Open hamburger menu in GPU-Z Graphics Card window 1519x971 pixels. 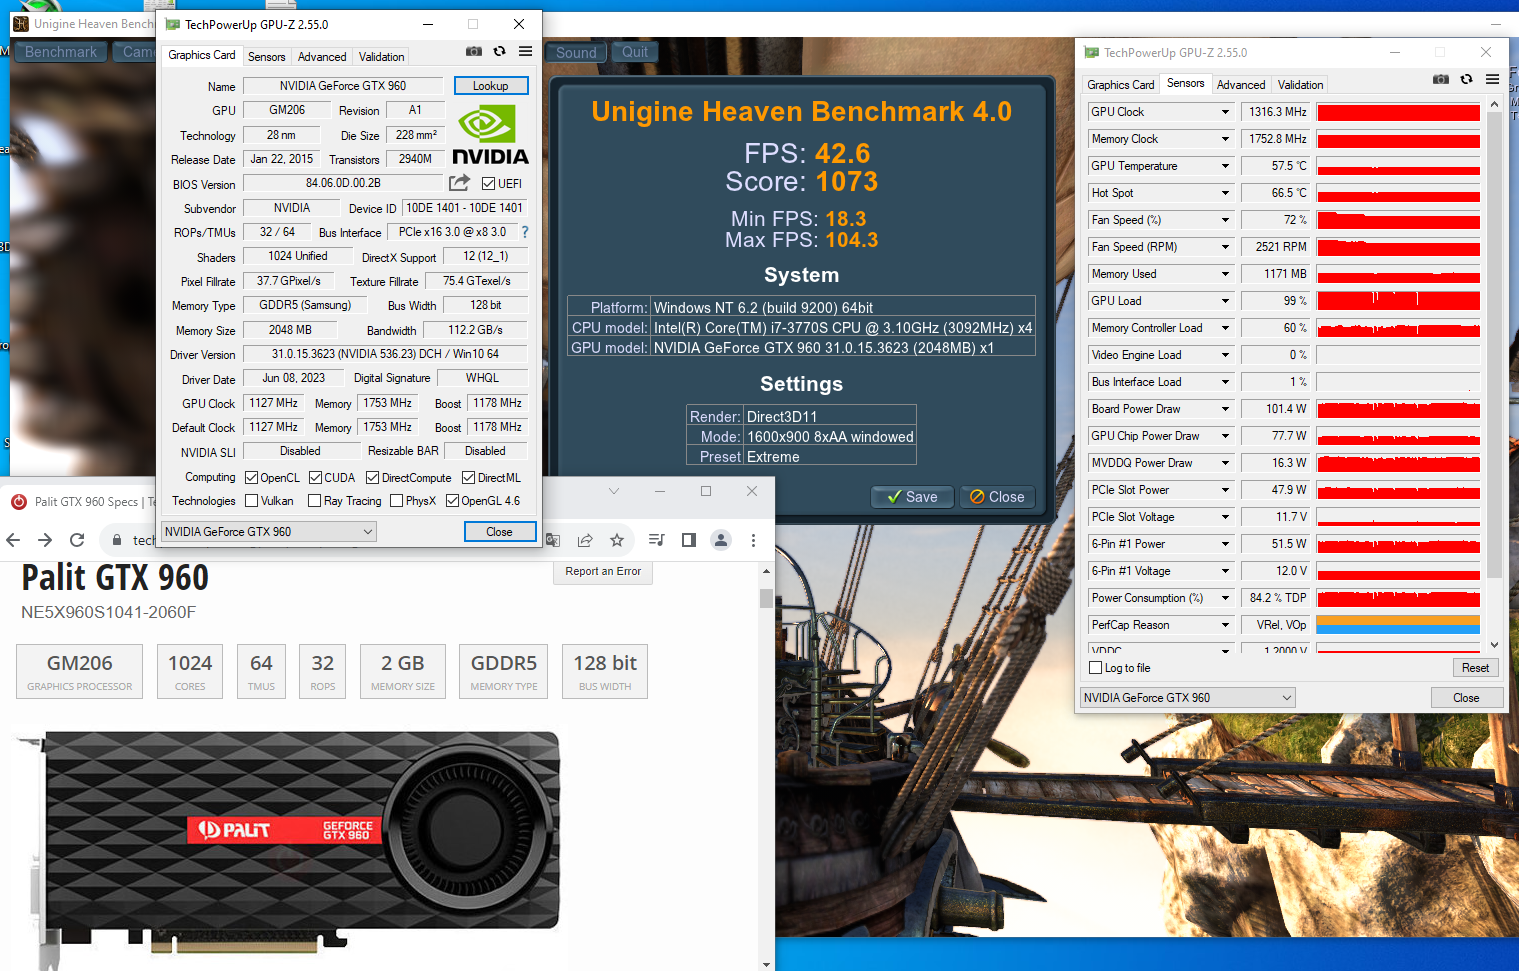(525, 51)
